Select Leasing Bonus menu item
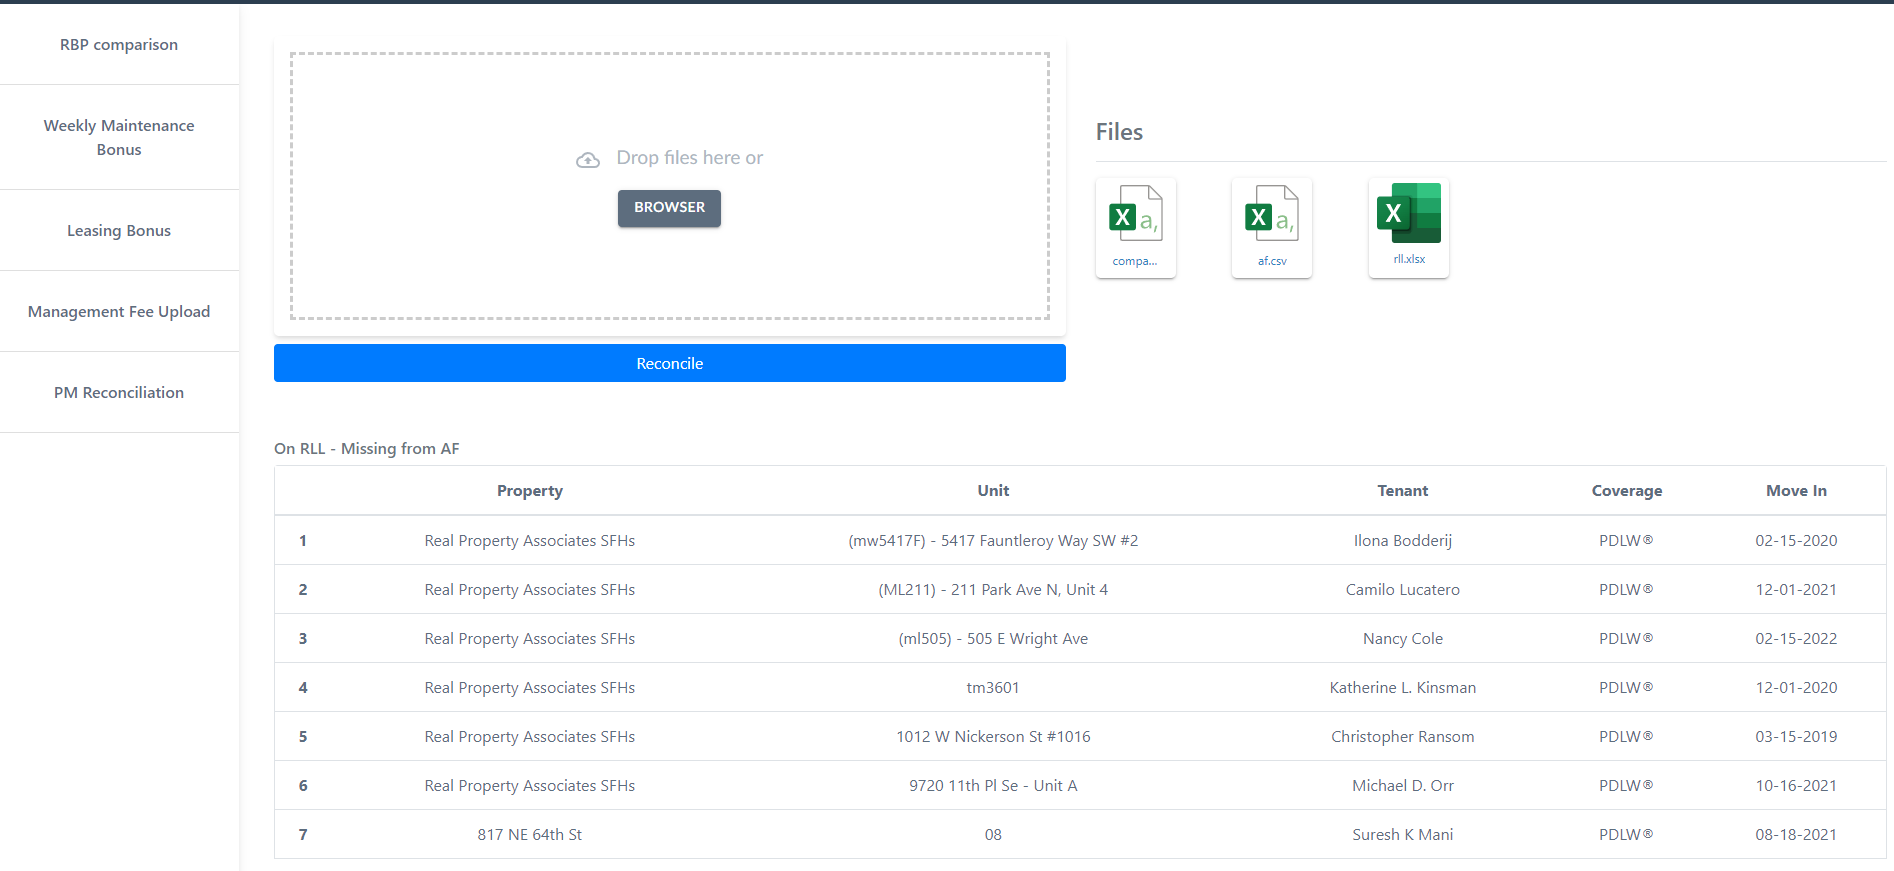This screenshot has width=1894, height=871. pos(119,231)
